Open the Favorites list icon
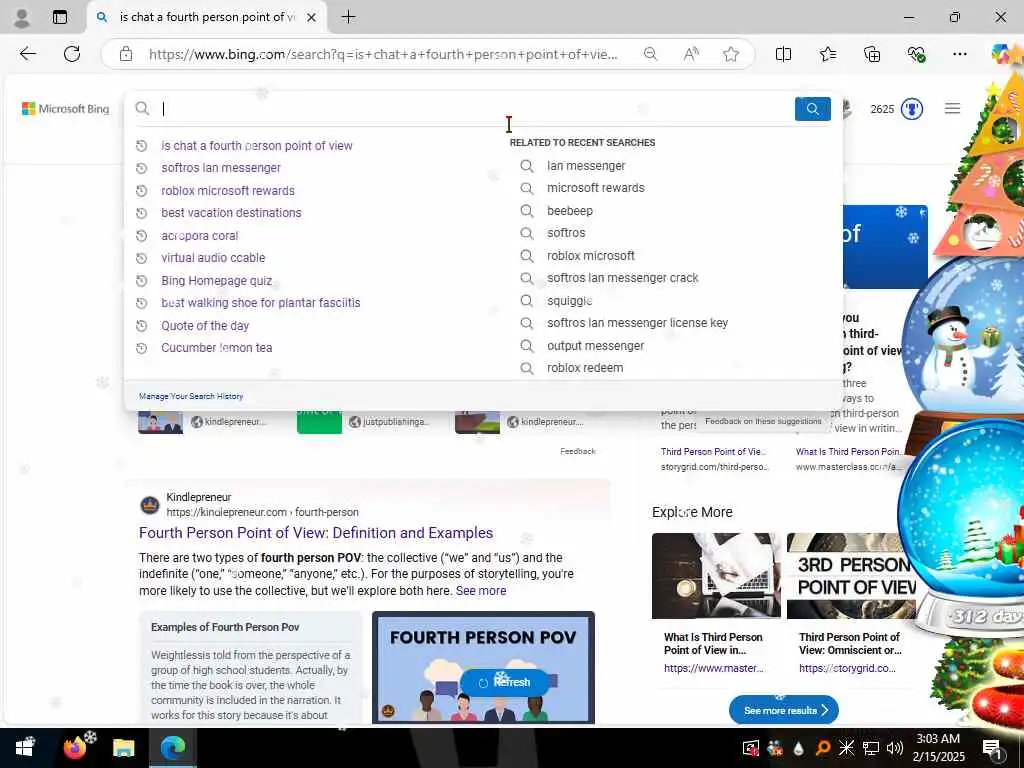Image resolution: width=1024 pixels, height=768 pixels. 828,54
